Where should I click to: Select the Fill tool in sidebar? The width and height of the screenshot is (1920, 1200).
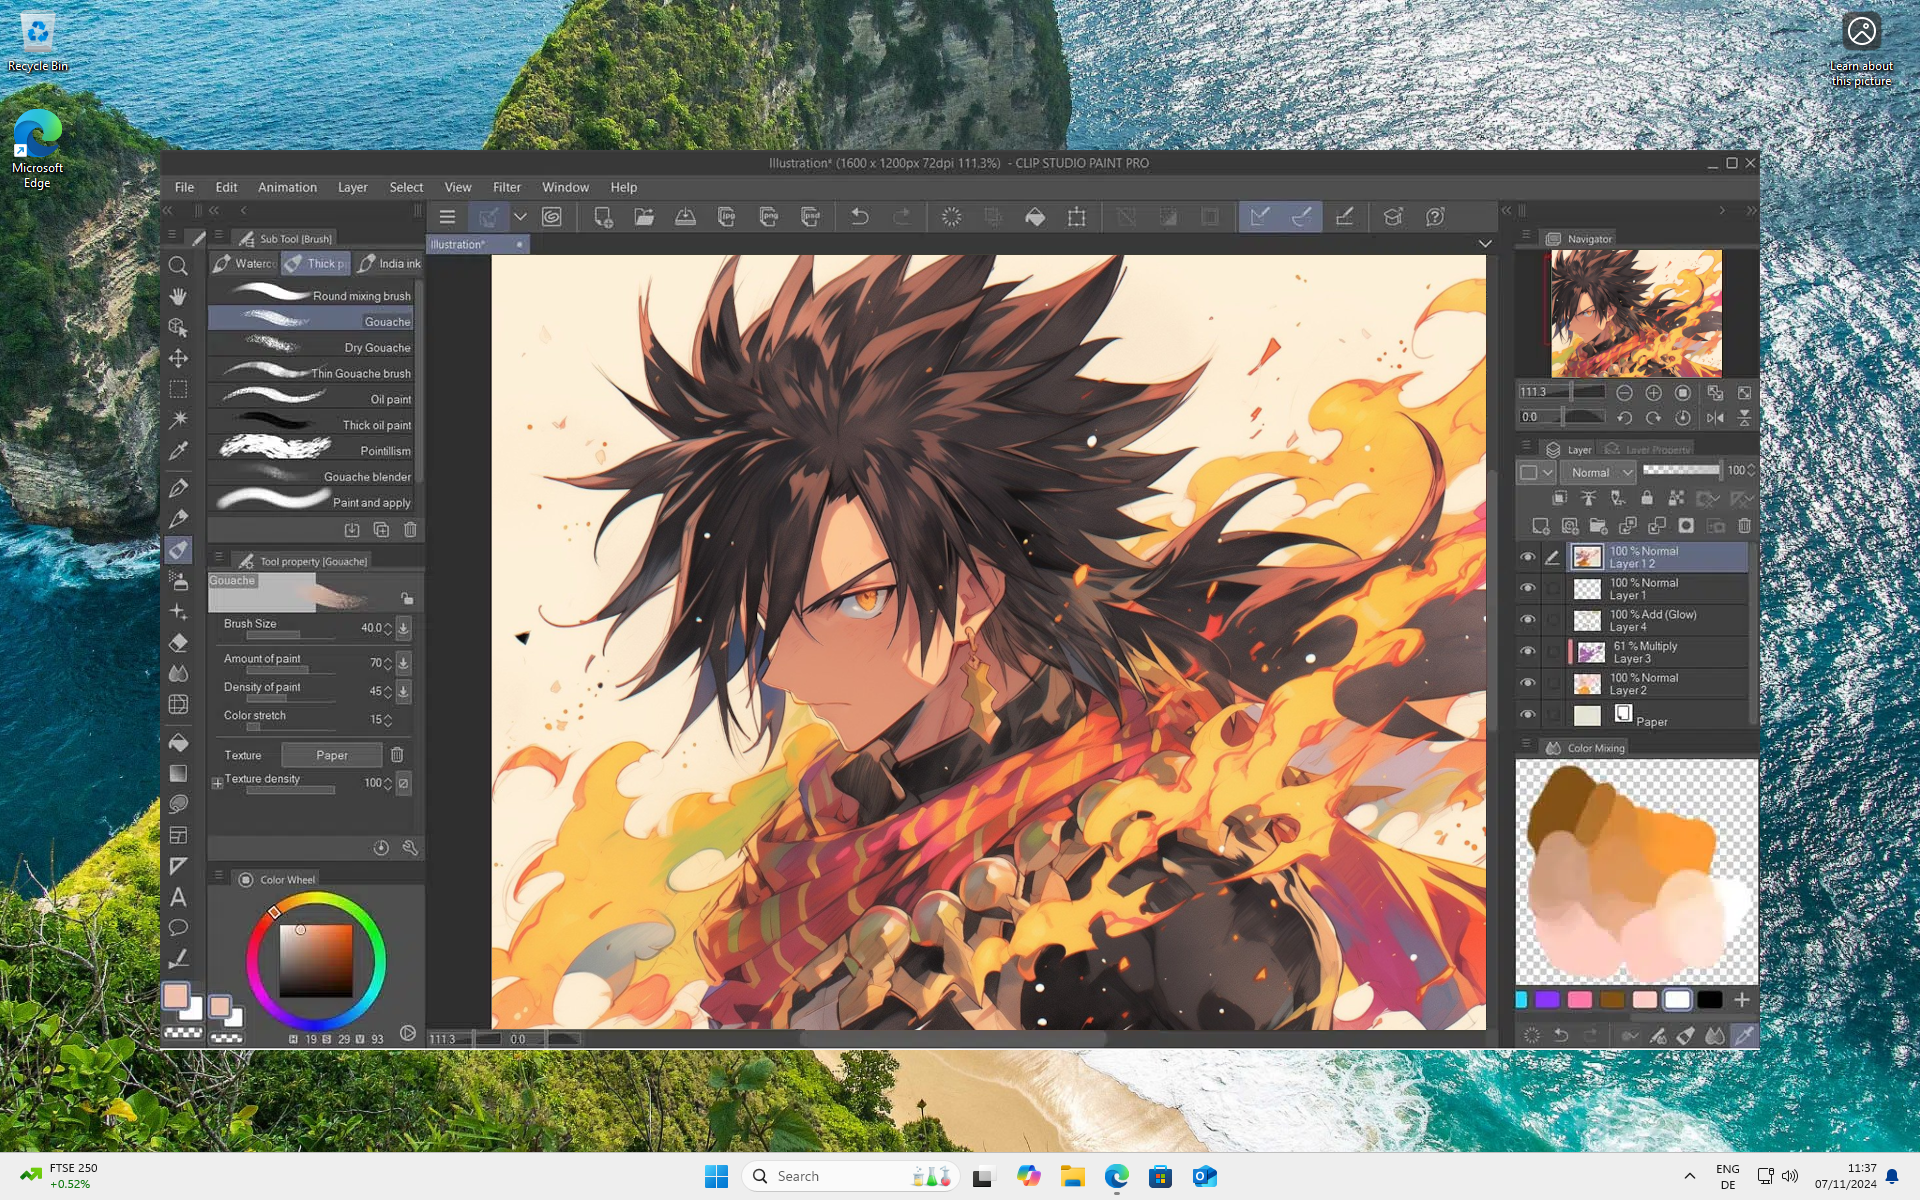[x=177, y=741]
